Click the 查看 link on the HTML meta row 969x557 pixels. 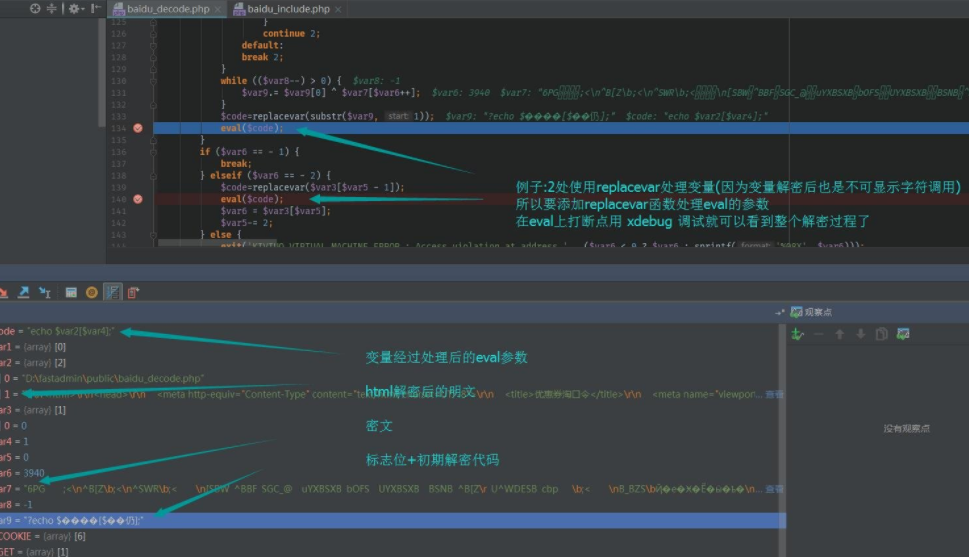[x=774, y=394]
